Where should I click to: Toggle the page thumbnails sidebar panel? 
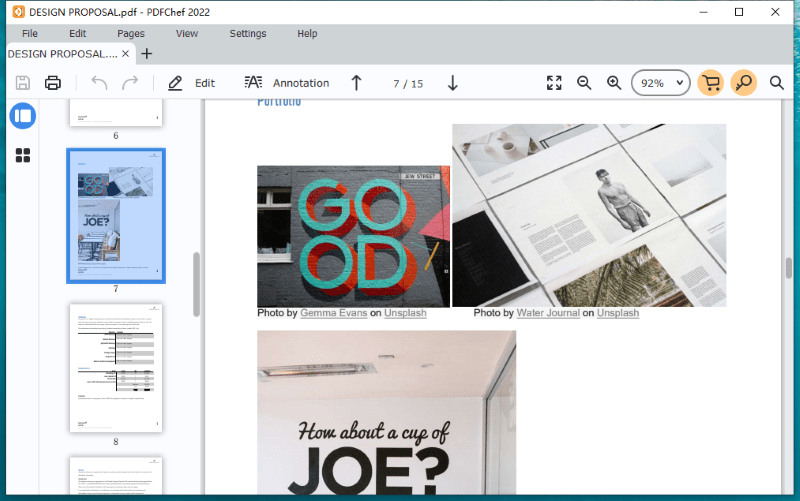pyautogui.click(x=23, y=115)
